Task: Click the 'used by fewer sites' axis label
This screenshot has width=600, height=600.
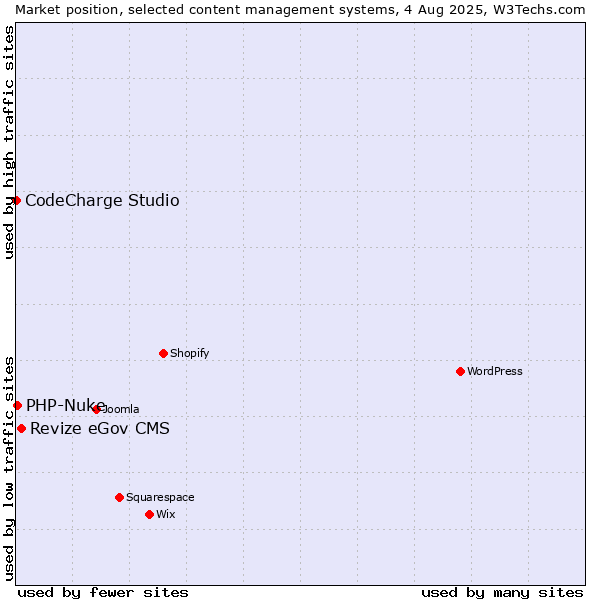Action: 103,593
